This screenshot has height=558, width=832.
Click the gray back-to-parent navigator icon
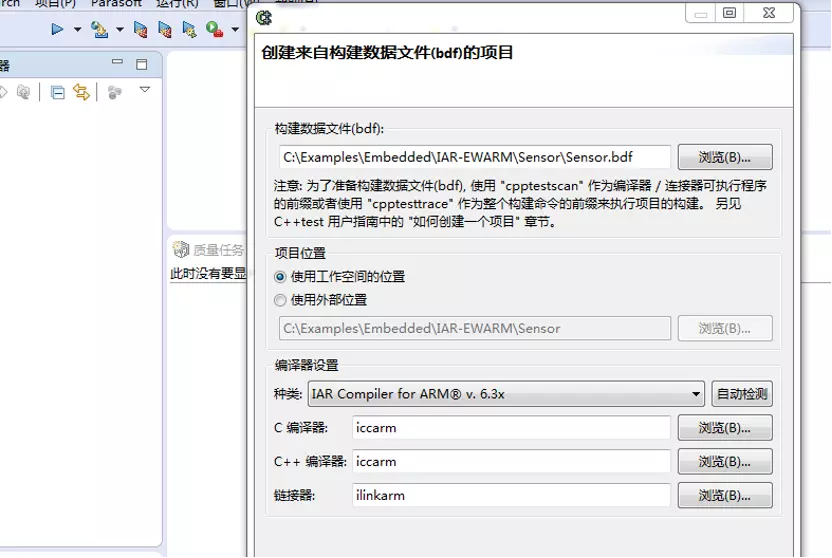click(x=23, y=92)
